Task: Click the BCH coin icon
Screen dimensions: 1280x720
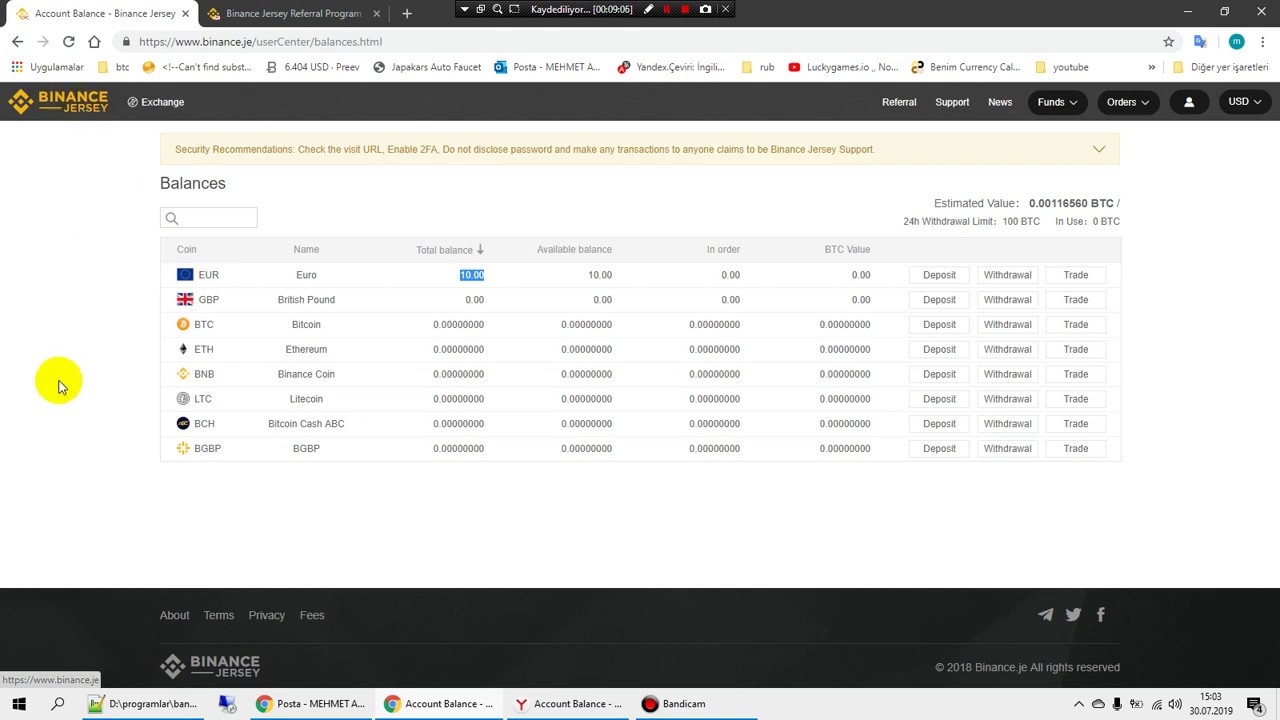Action: pos(183,424)
